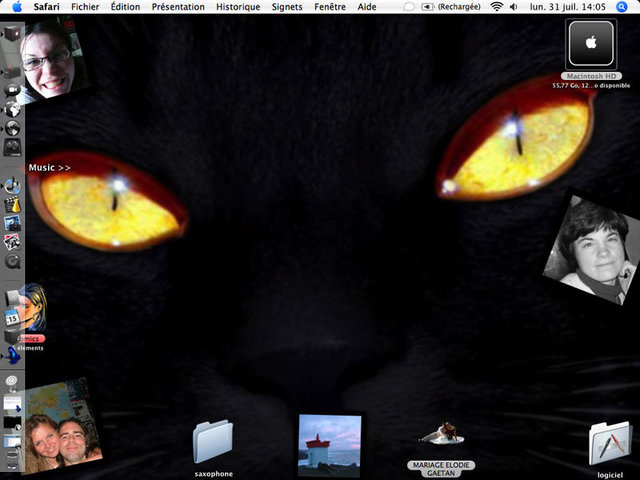Viewport: 640px width, 480px height.
Task: Expand the Fenêtre menu
Action: coord(330,6)
